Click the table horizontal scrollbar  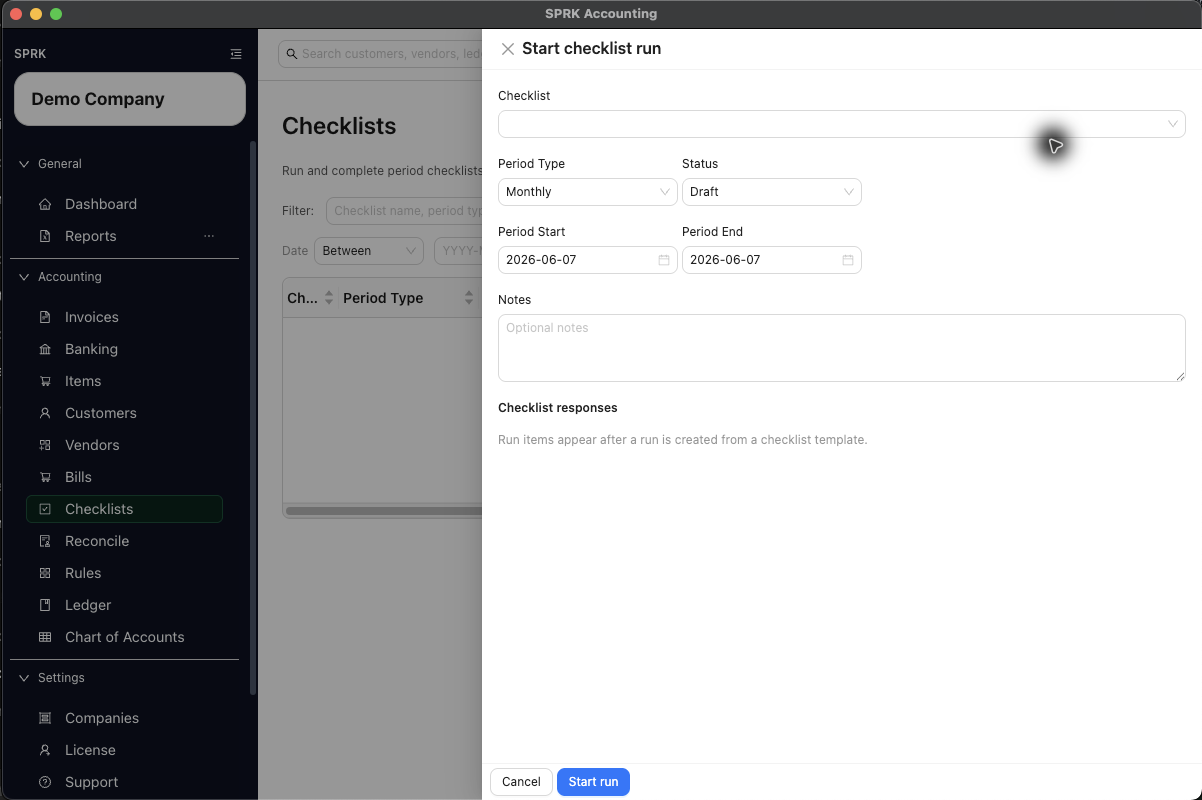point(383,511)
